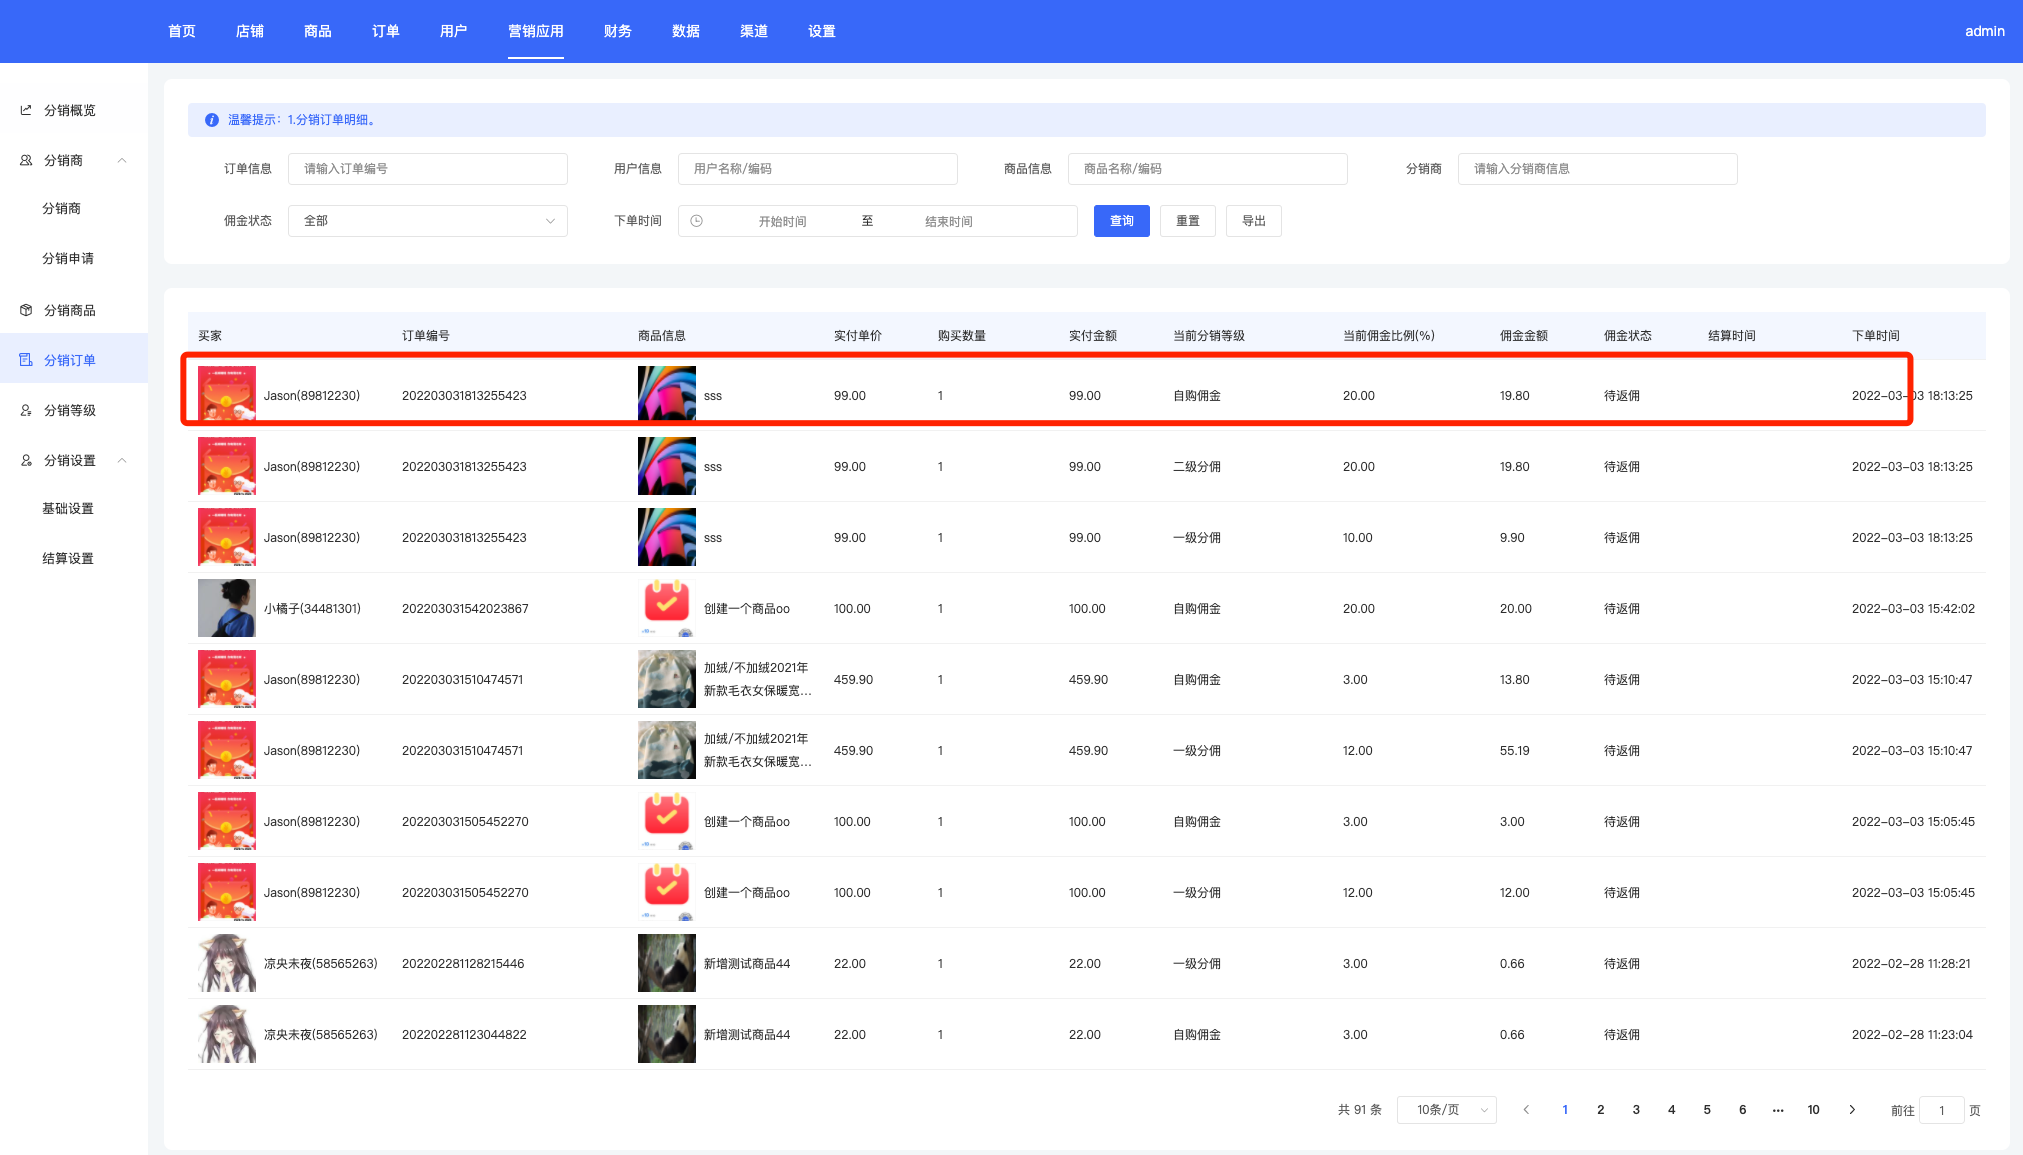Switch to the 财务 top menu

(x=617, y=31)
